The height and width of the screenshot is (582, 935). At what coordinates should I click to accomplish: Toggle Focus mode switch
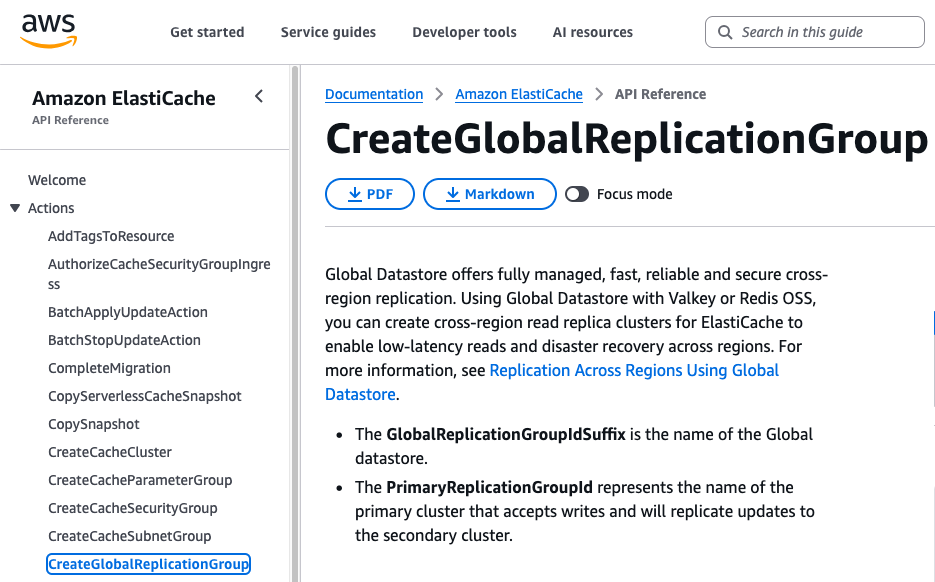point(577,194)
